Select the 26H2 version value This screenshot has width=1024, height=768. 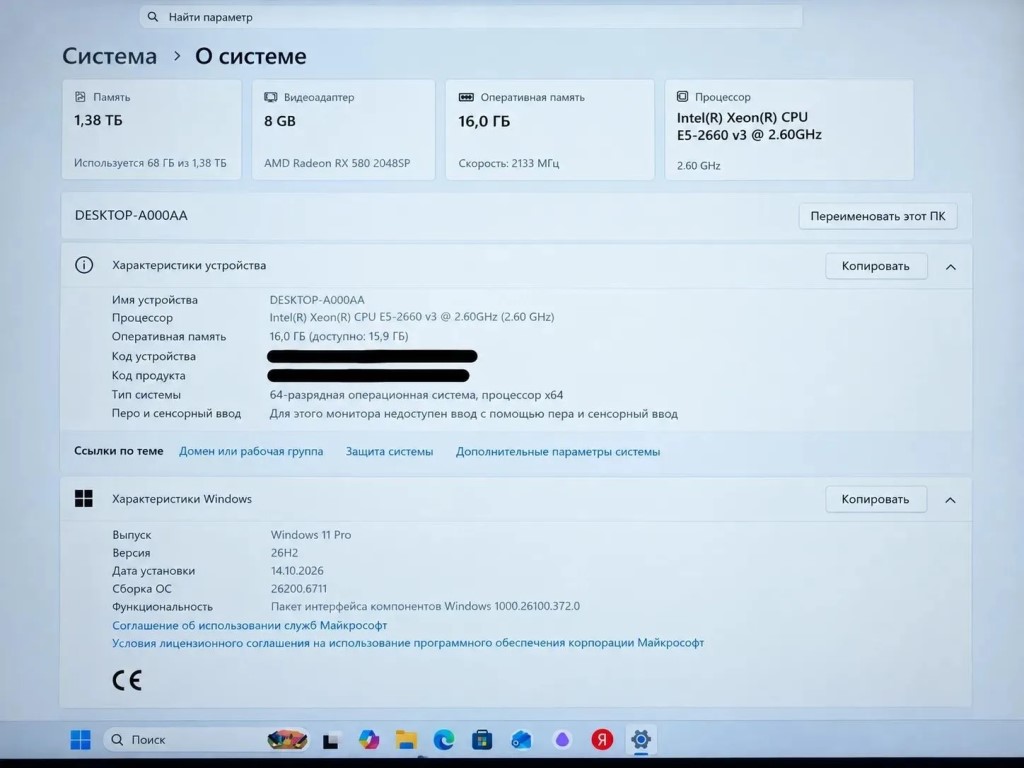(285, 552)
